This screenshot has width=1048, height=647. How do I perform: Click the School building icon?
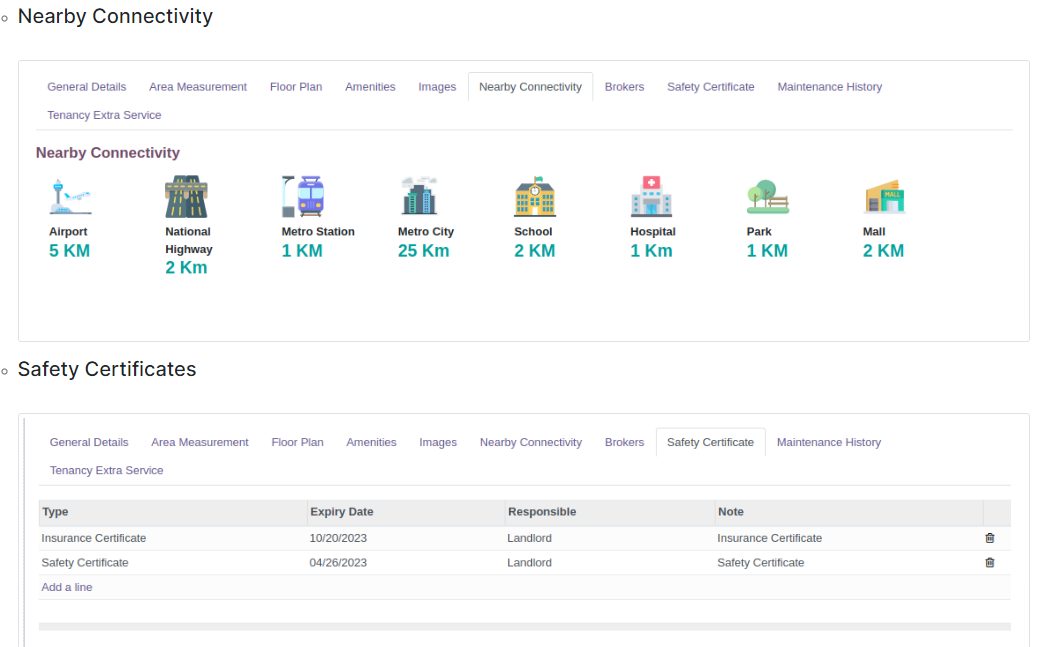pos(535,197)
